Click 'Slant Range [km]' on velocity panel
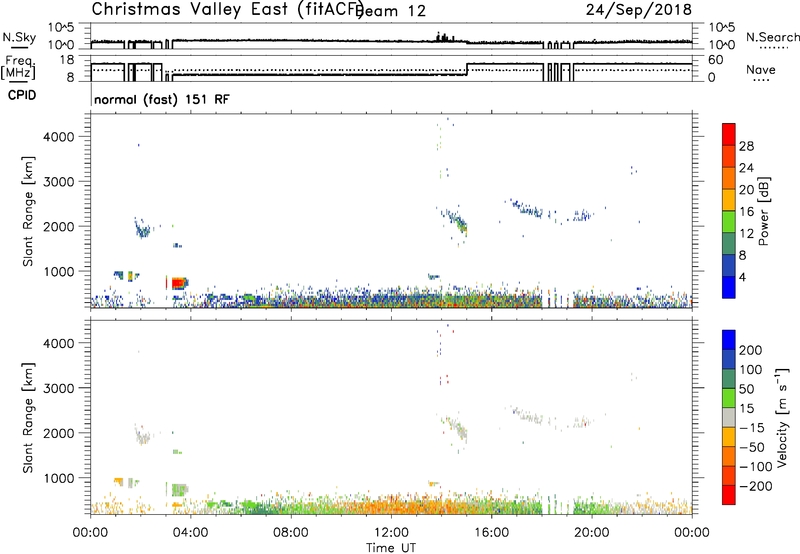The image size is (800, 554). (28, 418)
